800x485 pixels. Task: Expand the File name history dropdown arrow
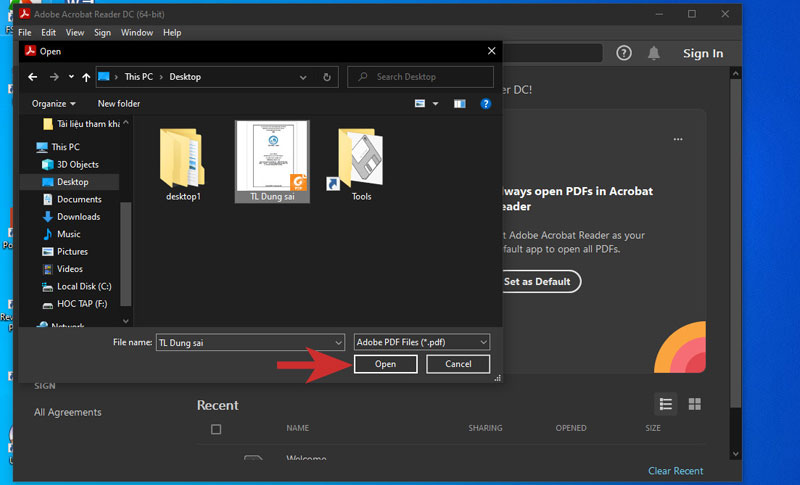coord(338,342)
